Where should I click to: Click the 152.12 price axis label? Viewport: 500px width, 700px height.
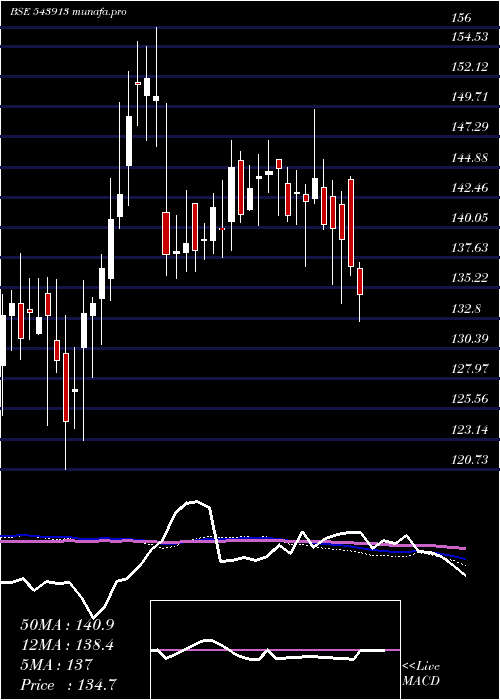(x=470, y=67)
